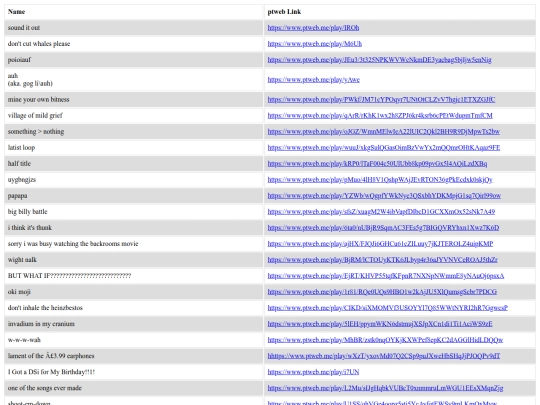Open the ptweb link for 'poioiauf'
540x405 pixels.
[379, 60]
